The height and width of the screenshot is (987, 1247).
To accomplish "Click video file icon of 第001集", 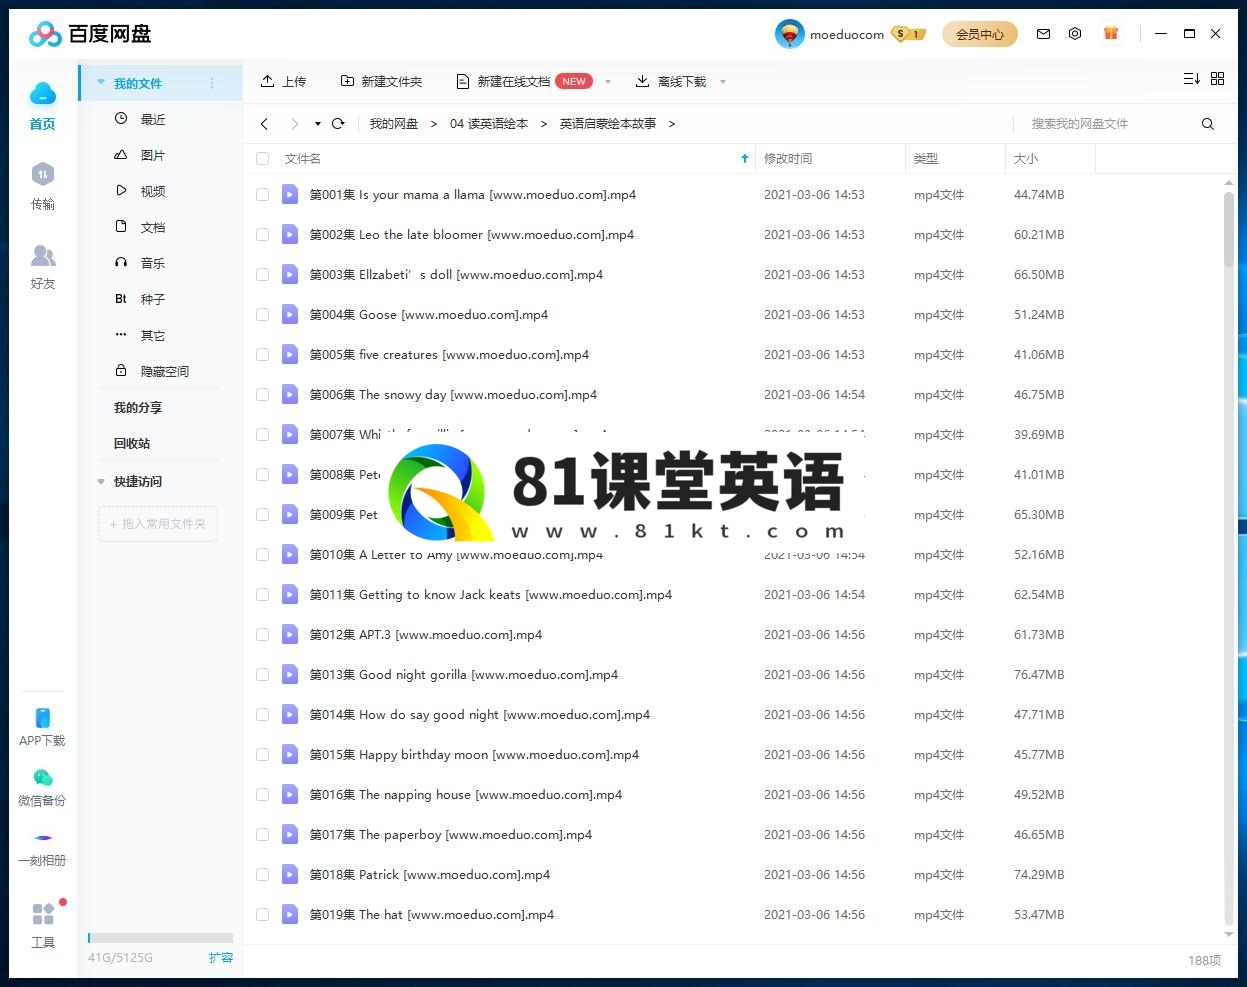I will click(290, 194).
